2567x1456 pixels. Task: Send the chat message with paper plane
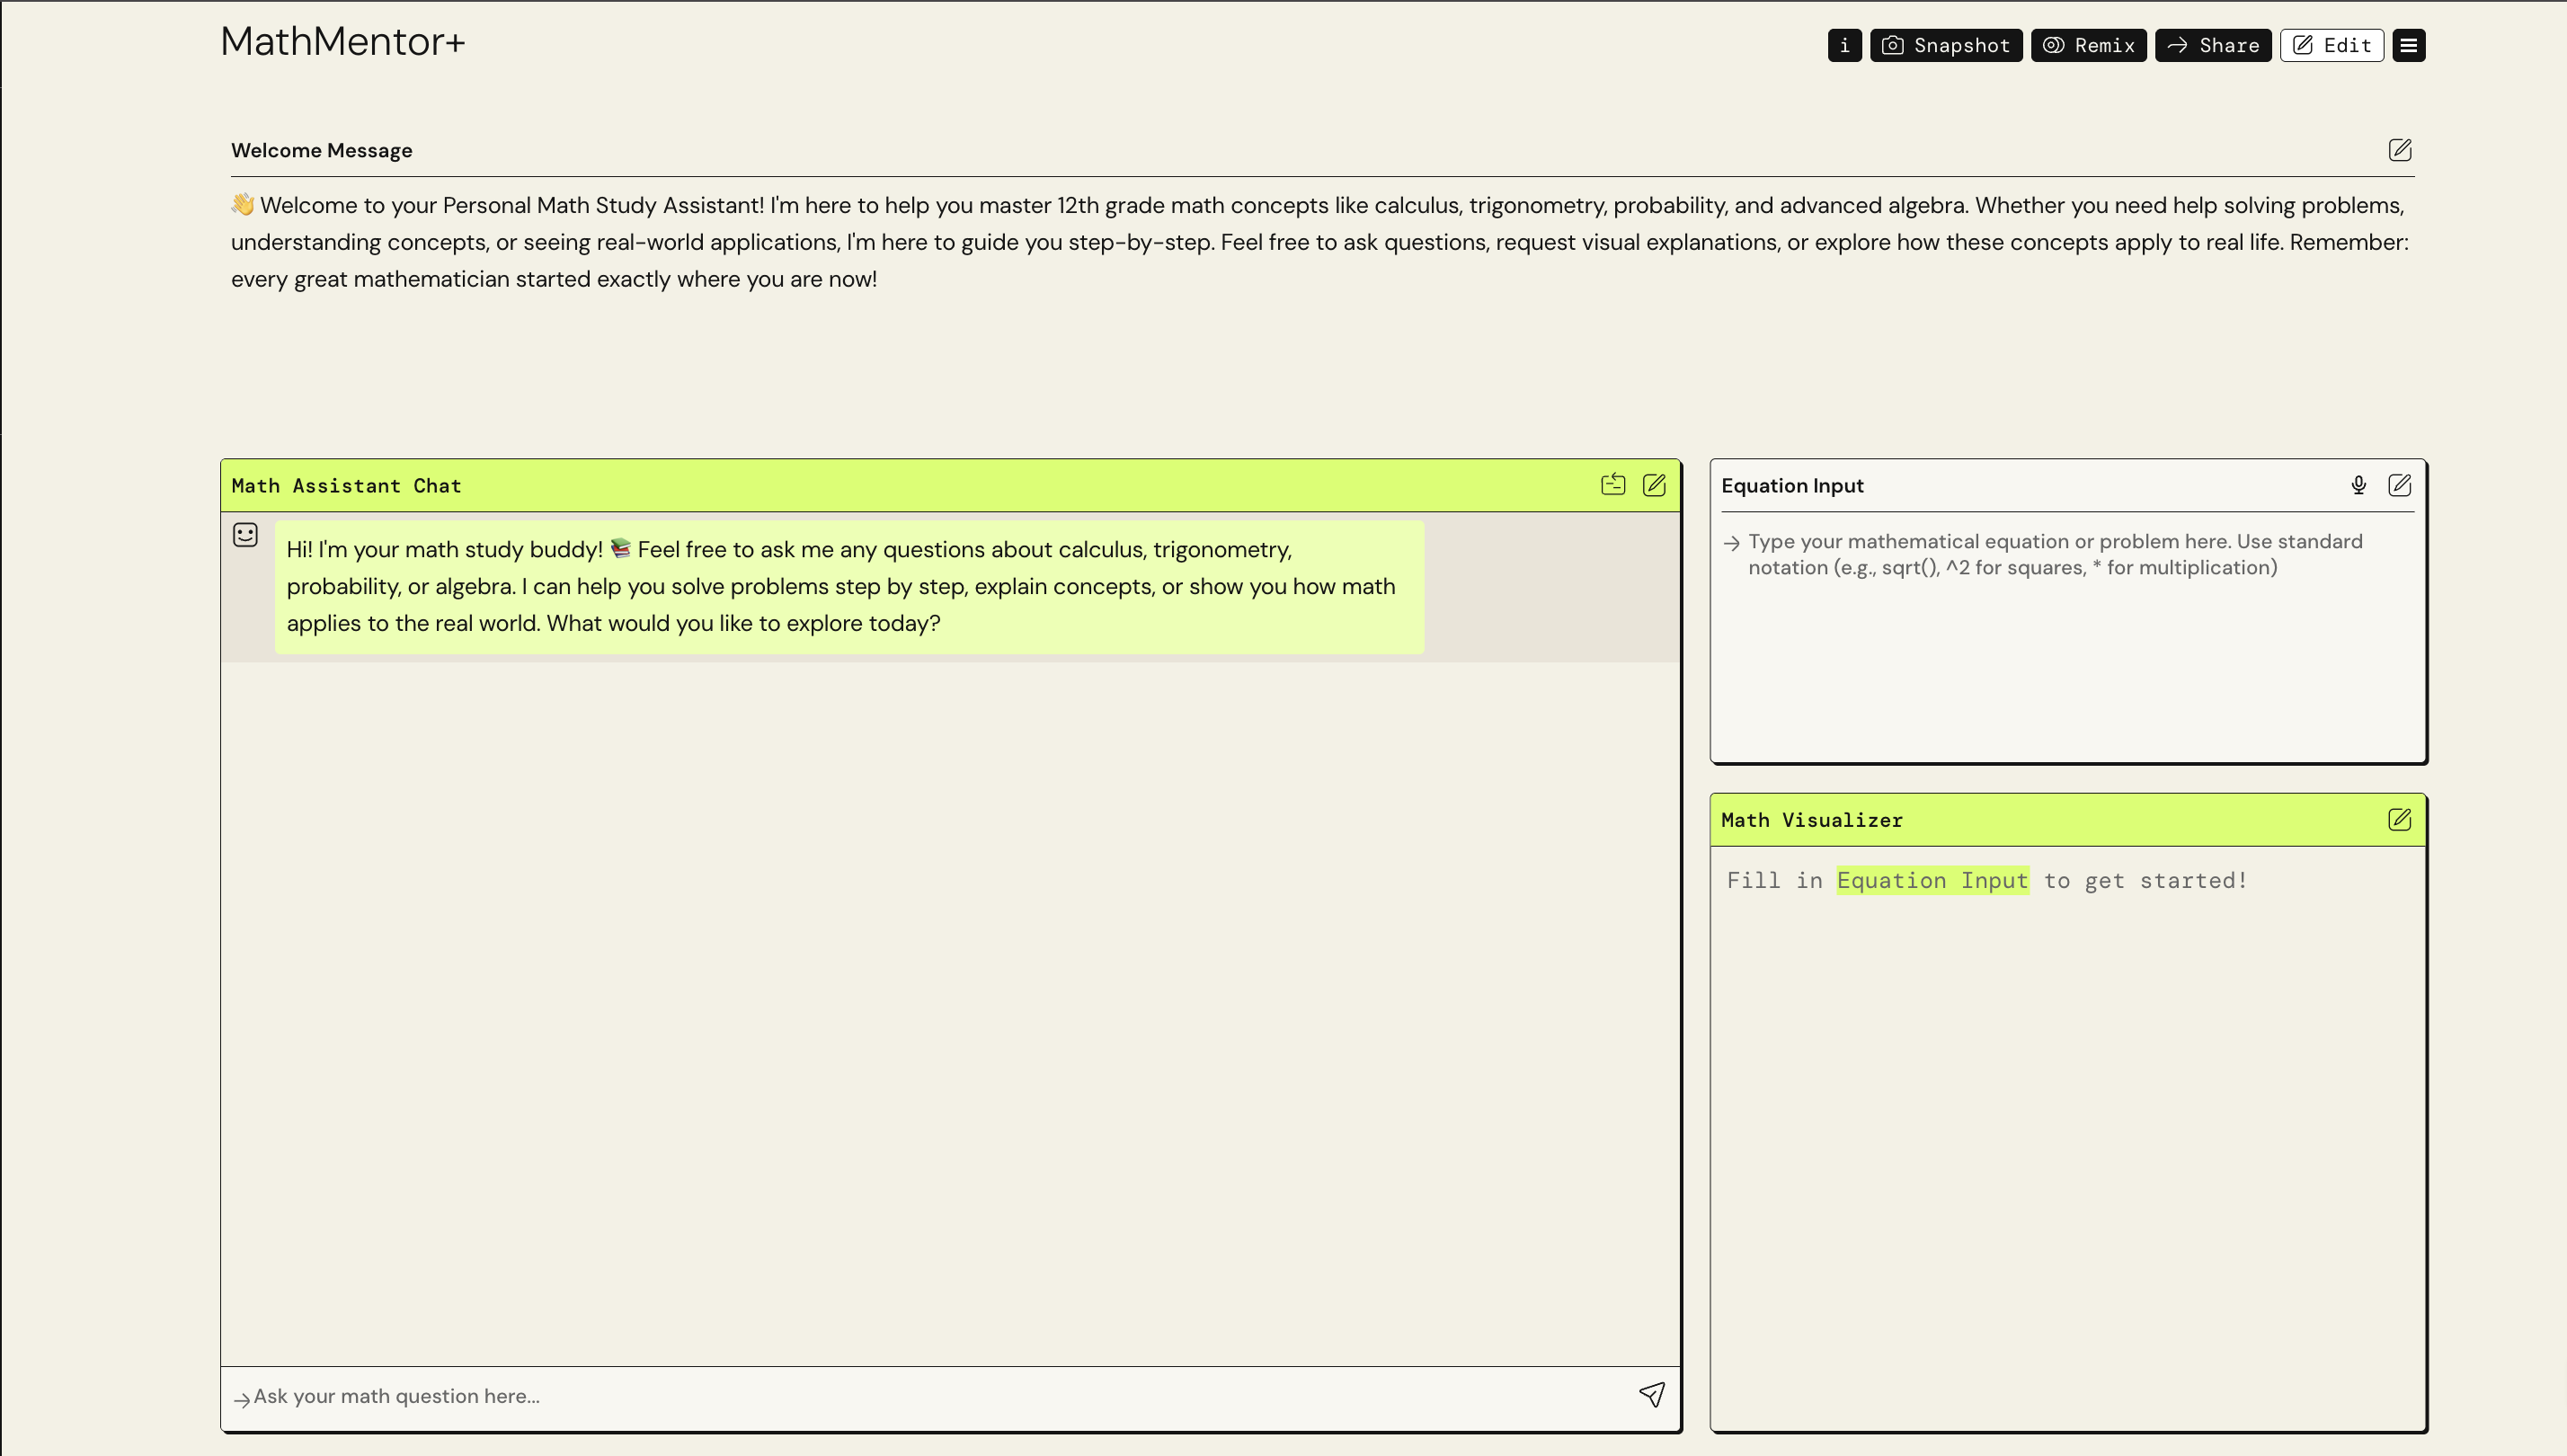pyautogui.click(x=1652, y=1395)
